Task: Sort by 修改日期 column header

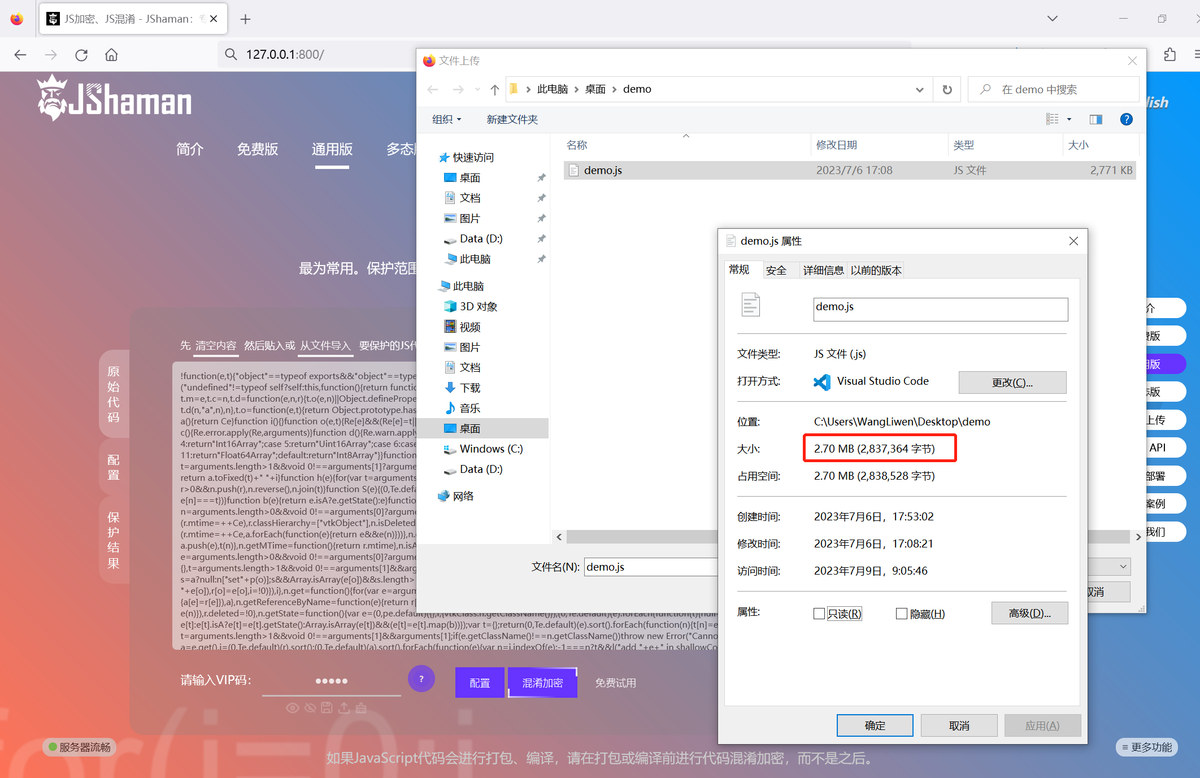Action: click(x=836, y=145)
